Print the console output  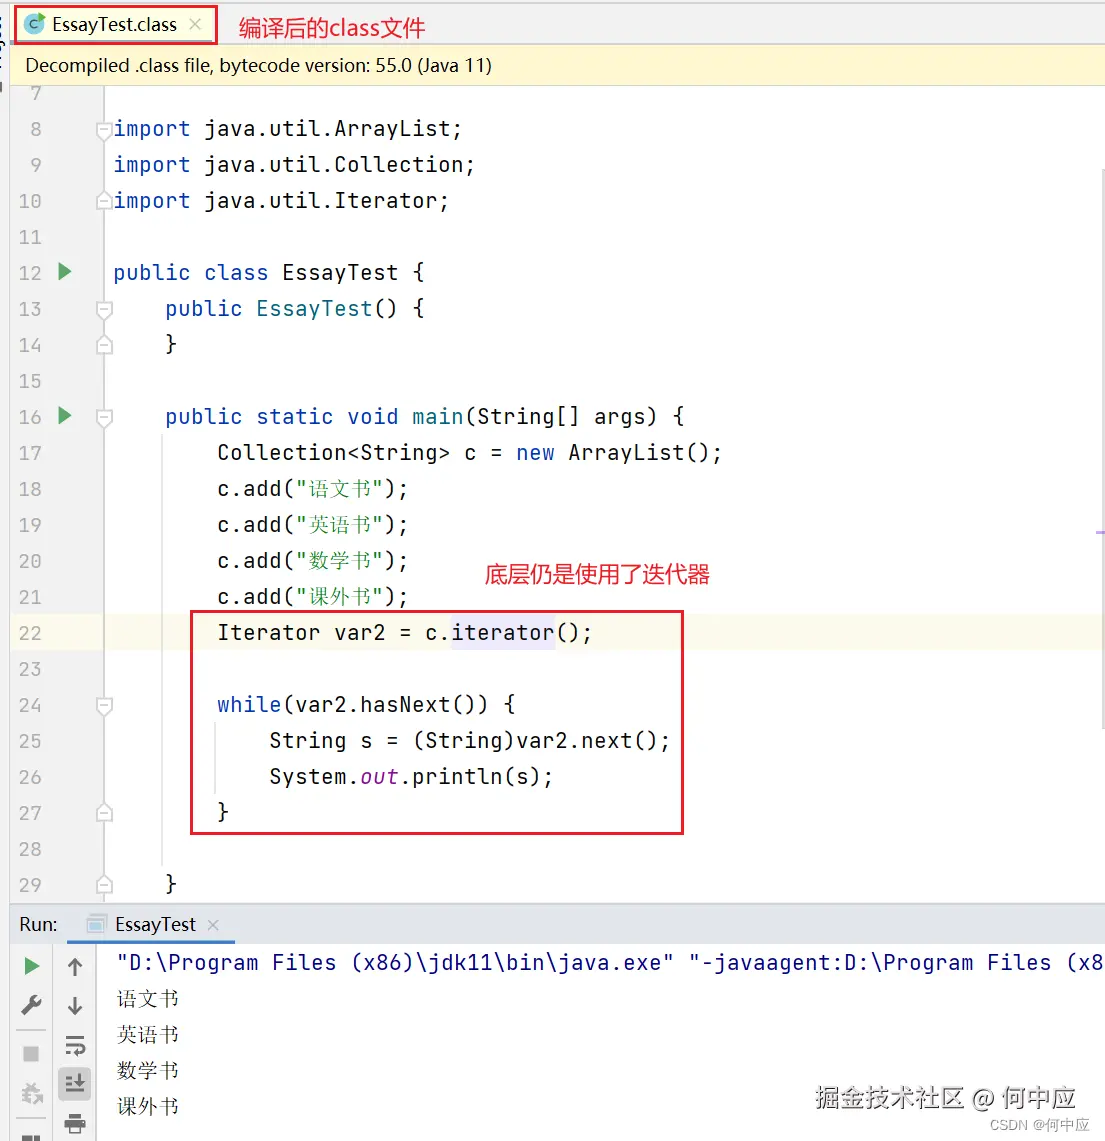pos(75,1124)
